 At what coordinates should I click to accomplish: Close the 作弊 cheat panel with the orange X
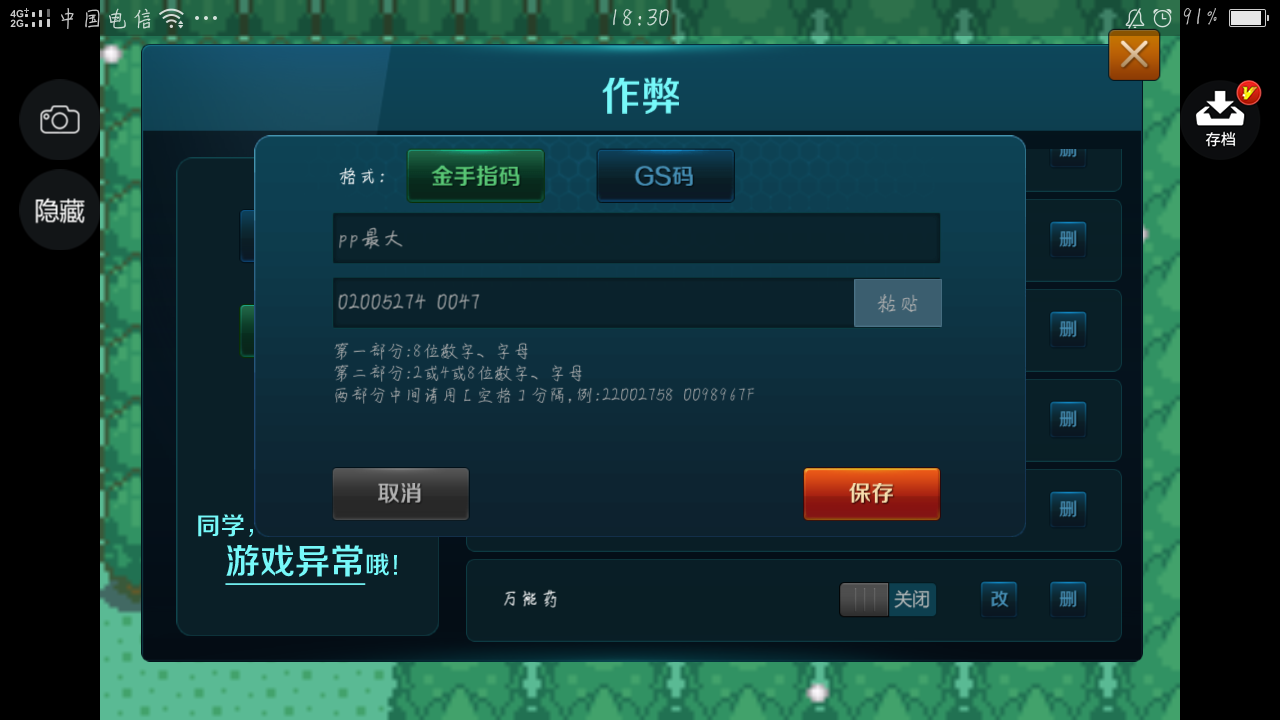[x=1134, y=55]
